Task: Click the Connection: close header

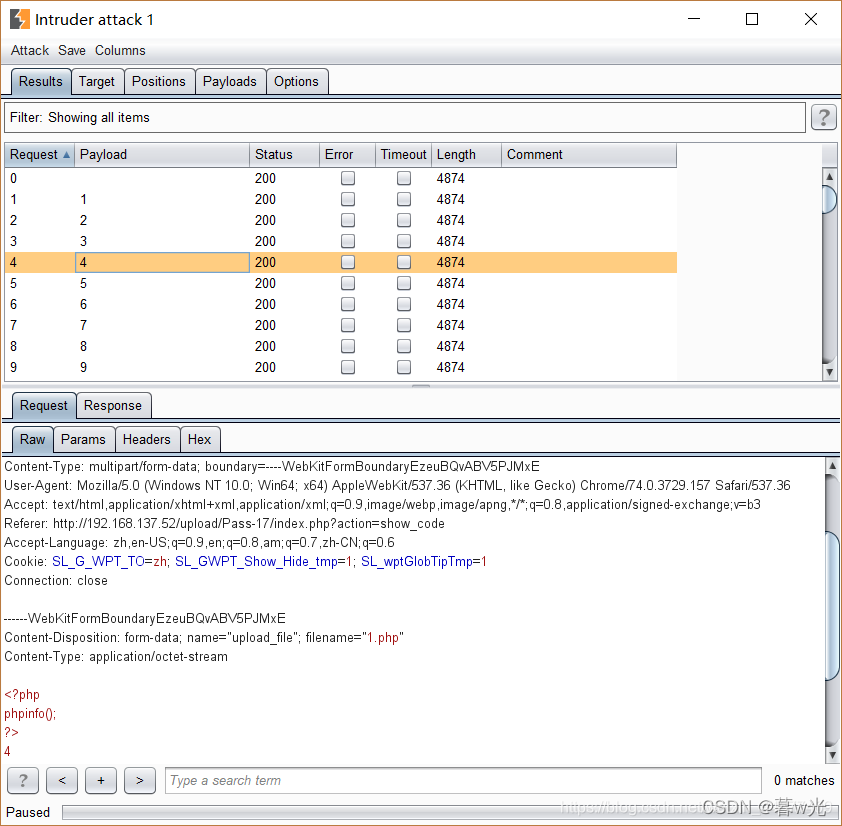Action: tap(56, 581)
